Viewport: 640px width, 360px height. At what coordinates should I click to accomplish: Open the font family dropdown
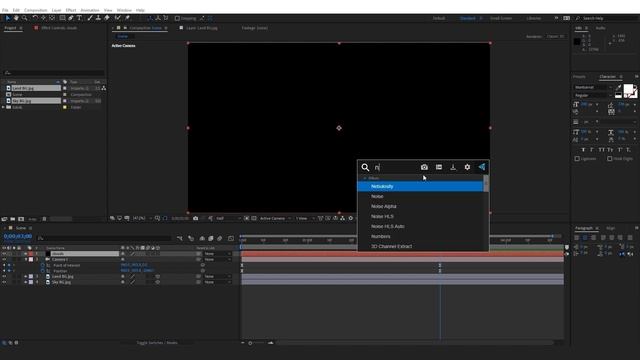[x=593, y=87]
